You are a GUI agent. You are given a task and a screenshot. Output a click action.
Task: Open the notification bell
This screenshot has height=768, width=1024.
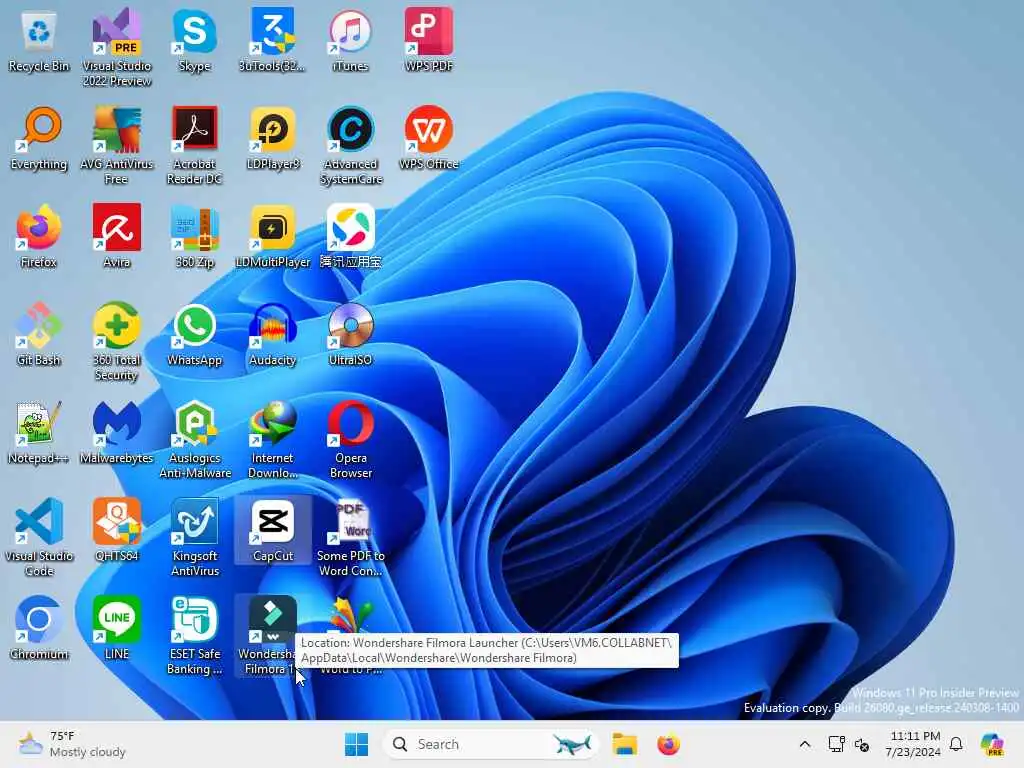(956, 744)
